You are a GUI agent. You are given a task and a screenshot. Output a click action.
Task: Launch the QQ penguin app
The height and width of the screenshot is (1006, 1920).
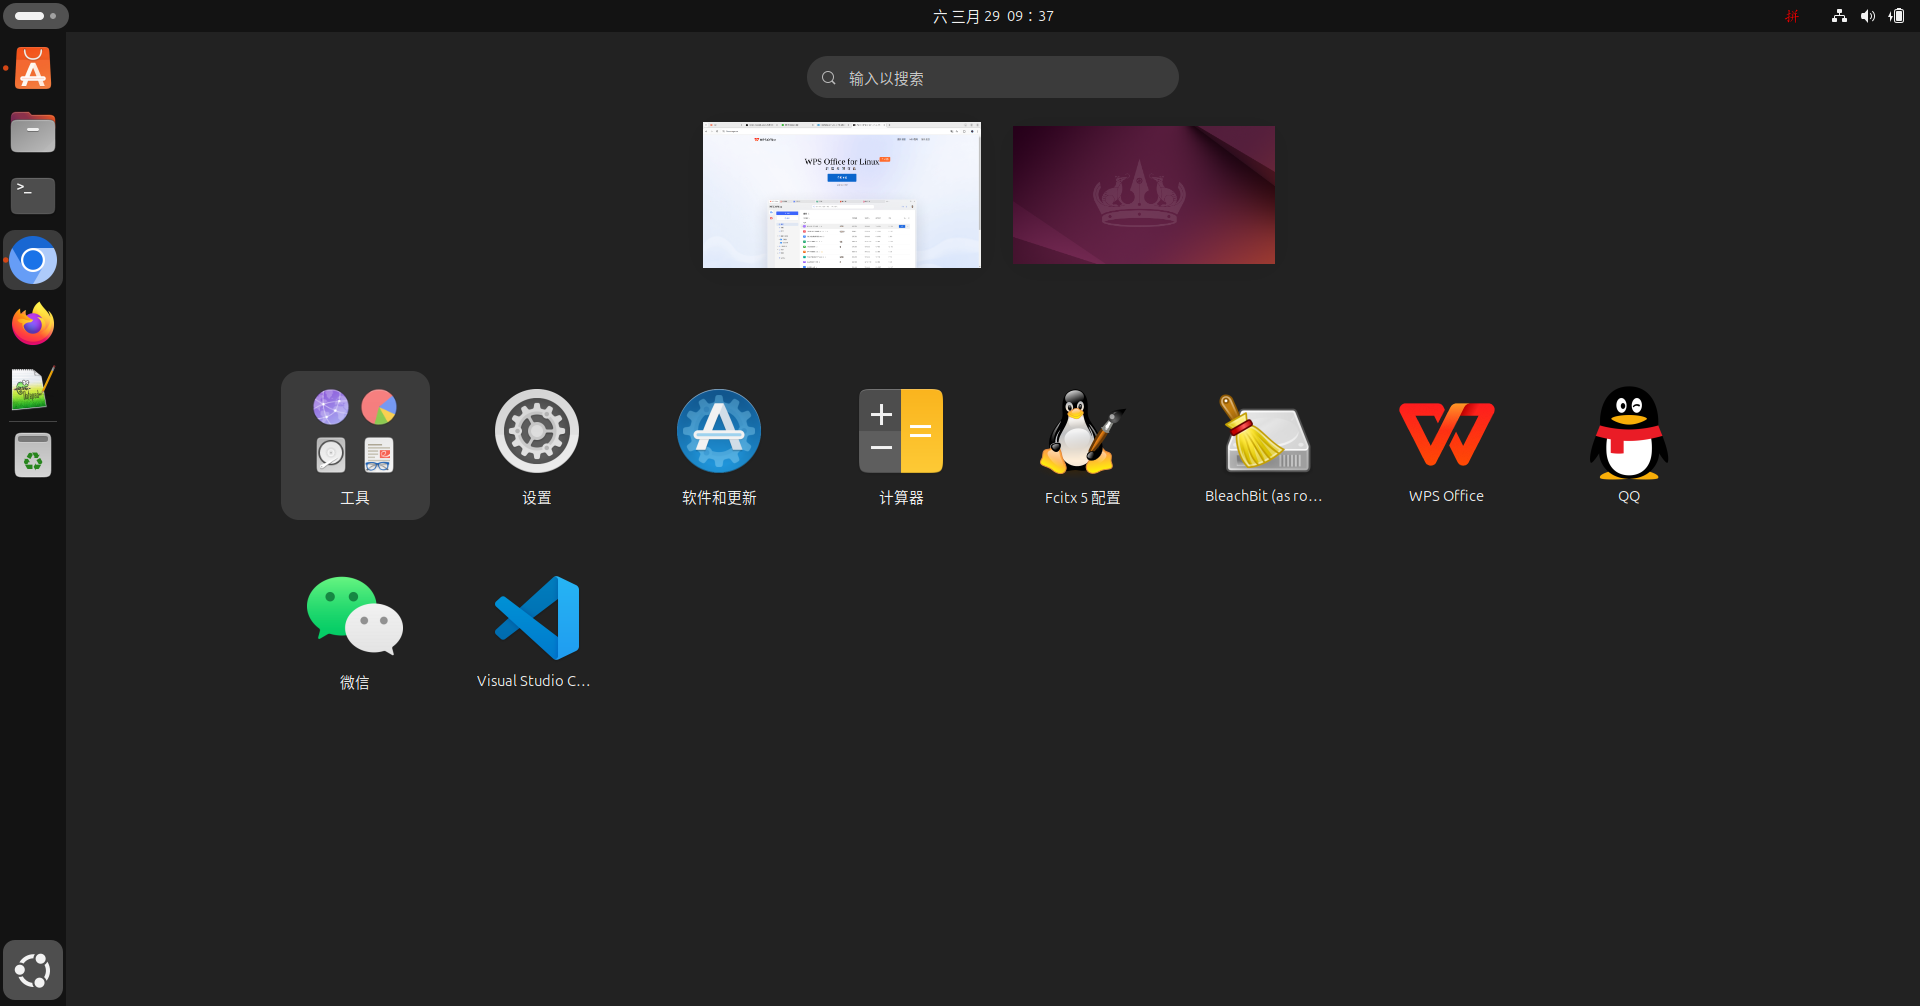pyautogui.click(x=1629, y=445)
